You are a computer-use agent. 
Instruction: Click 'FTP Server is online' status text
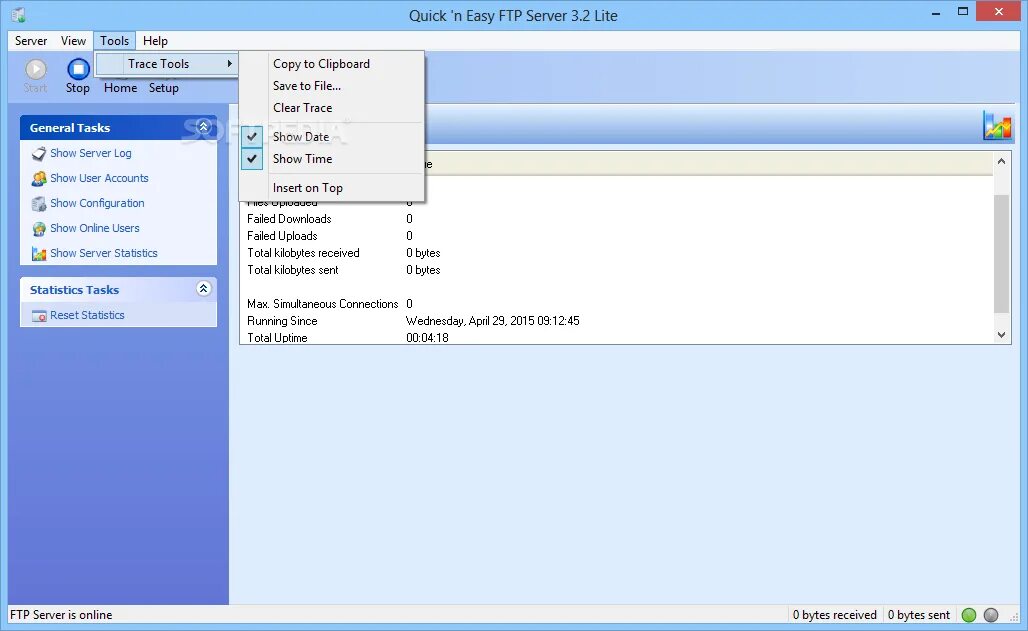(x=61, y=615)
